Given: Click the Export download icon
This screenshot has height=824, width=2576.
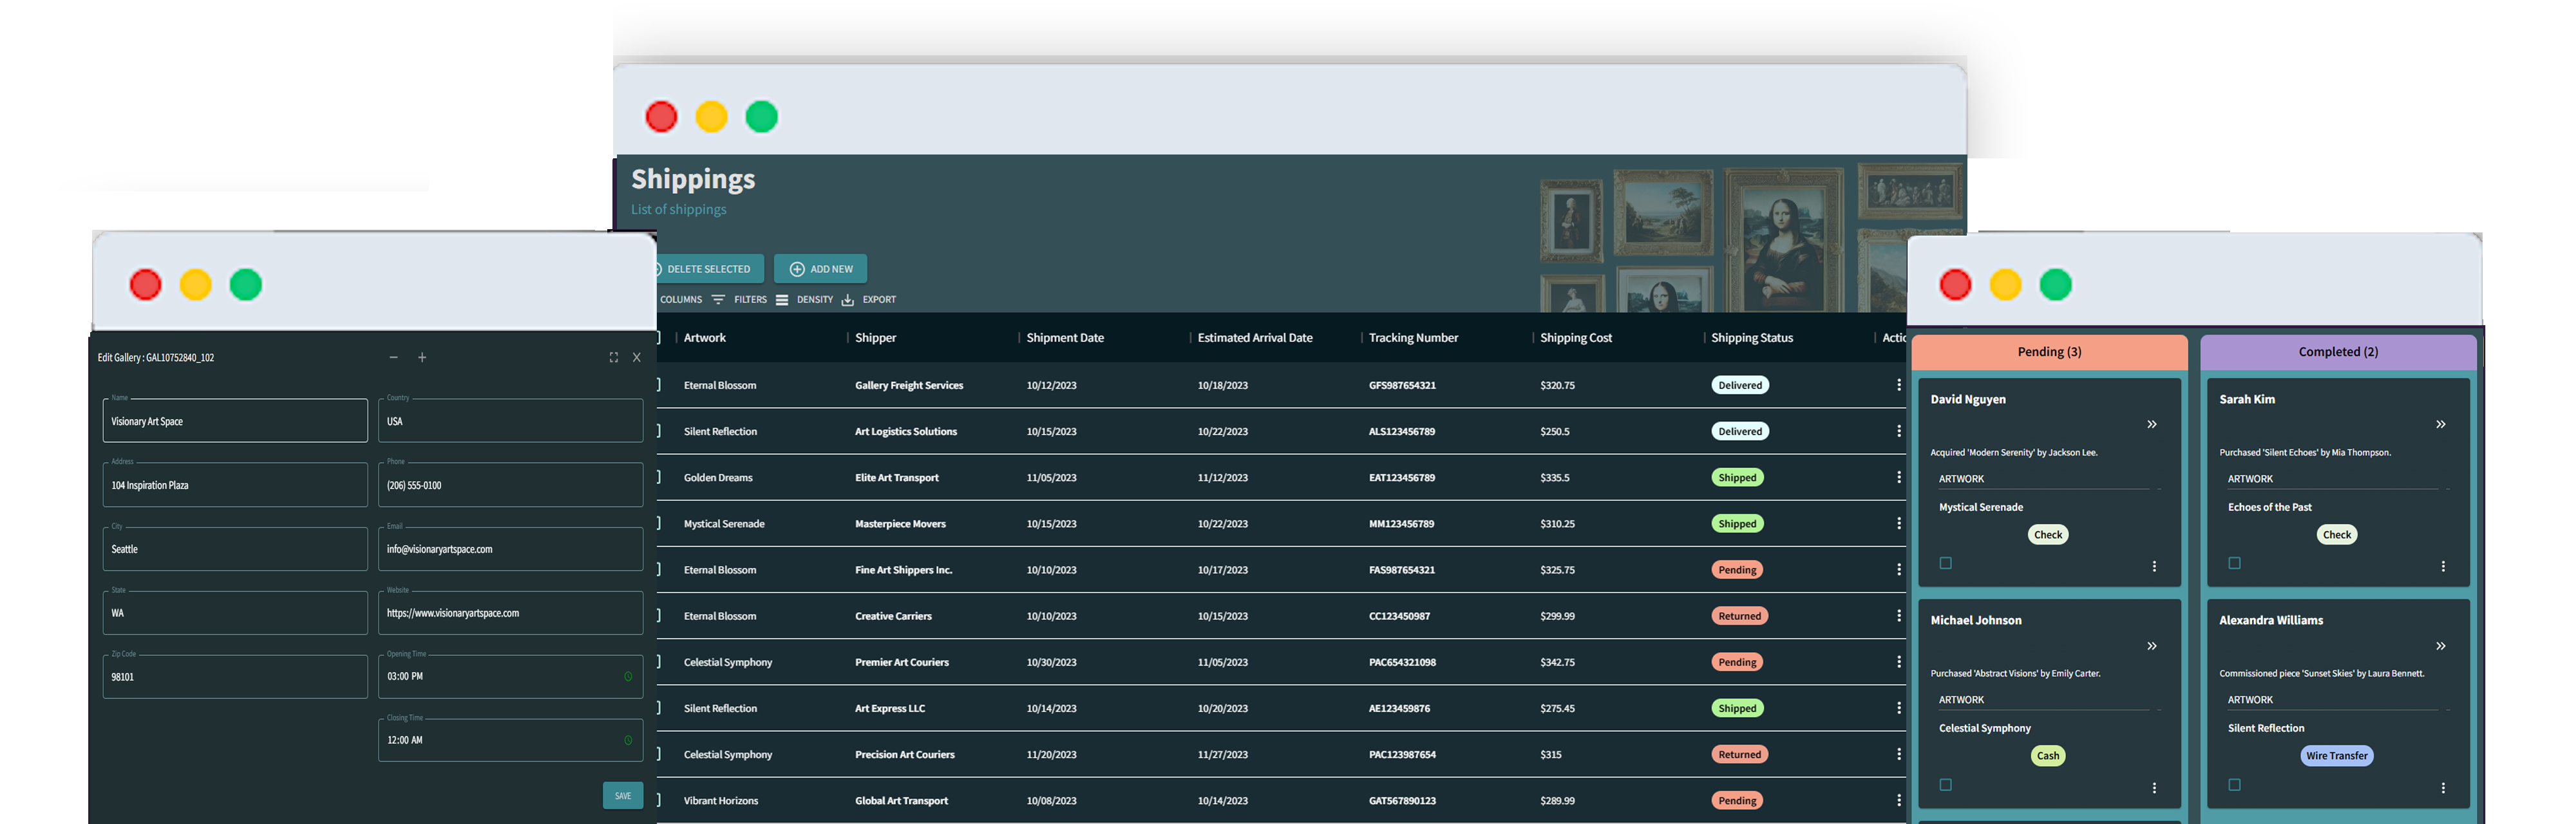Looking at the screenshot, I should (x=847, y=300).
